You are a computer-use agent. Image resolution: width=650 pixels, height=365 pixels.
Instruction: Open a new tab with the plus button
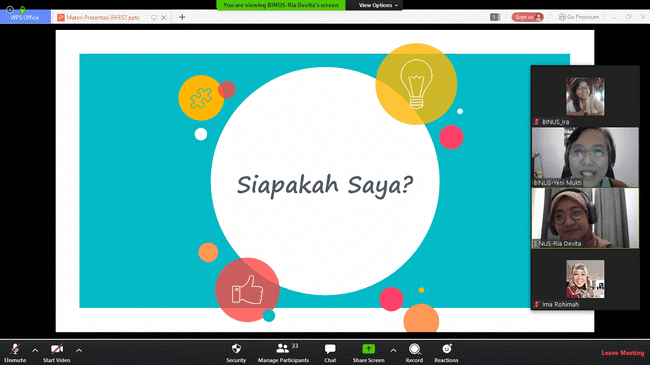click(182, 17)
